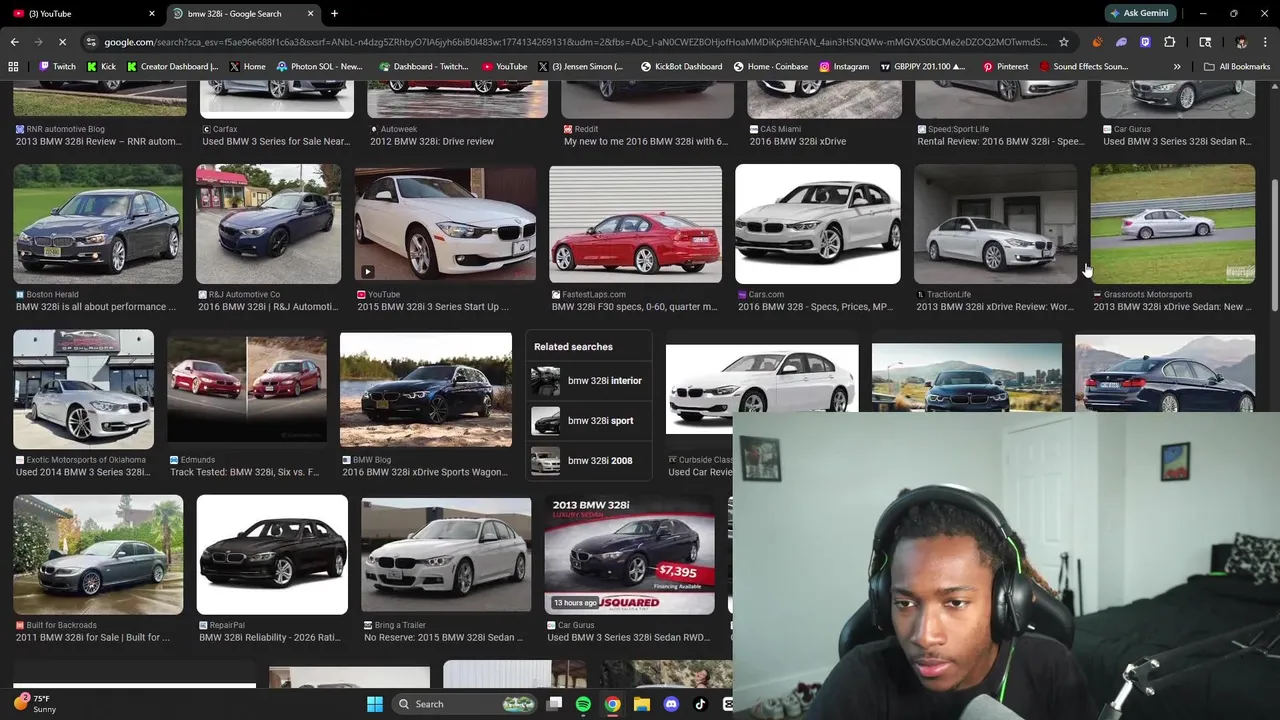Go back to the previous page
The height and width of the screenshot is (720, 1280).
[14, 42]
